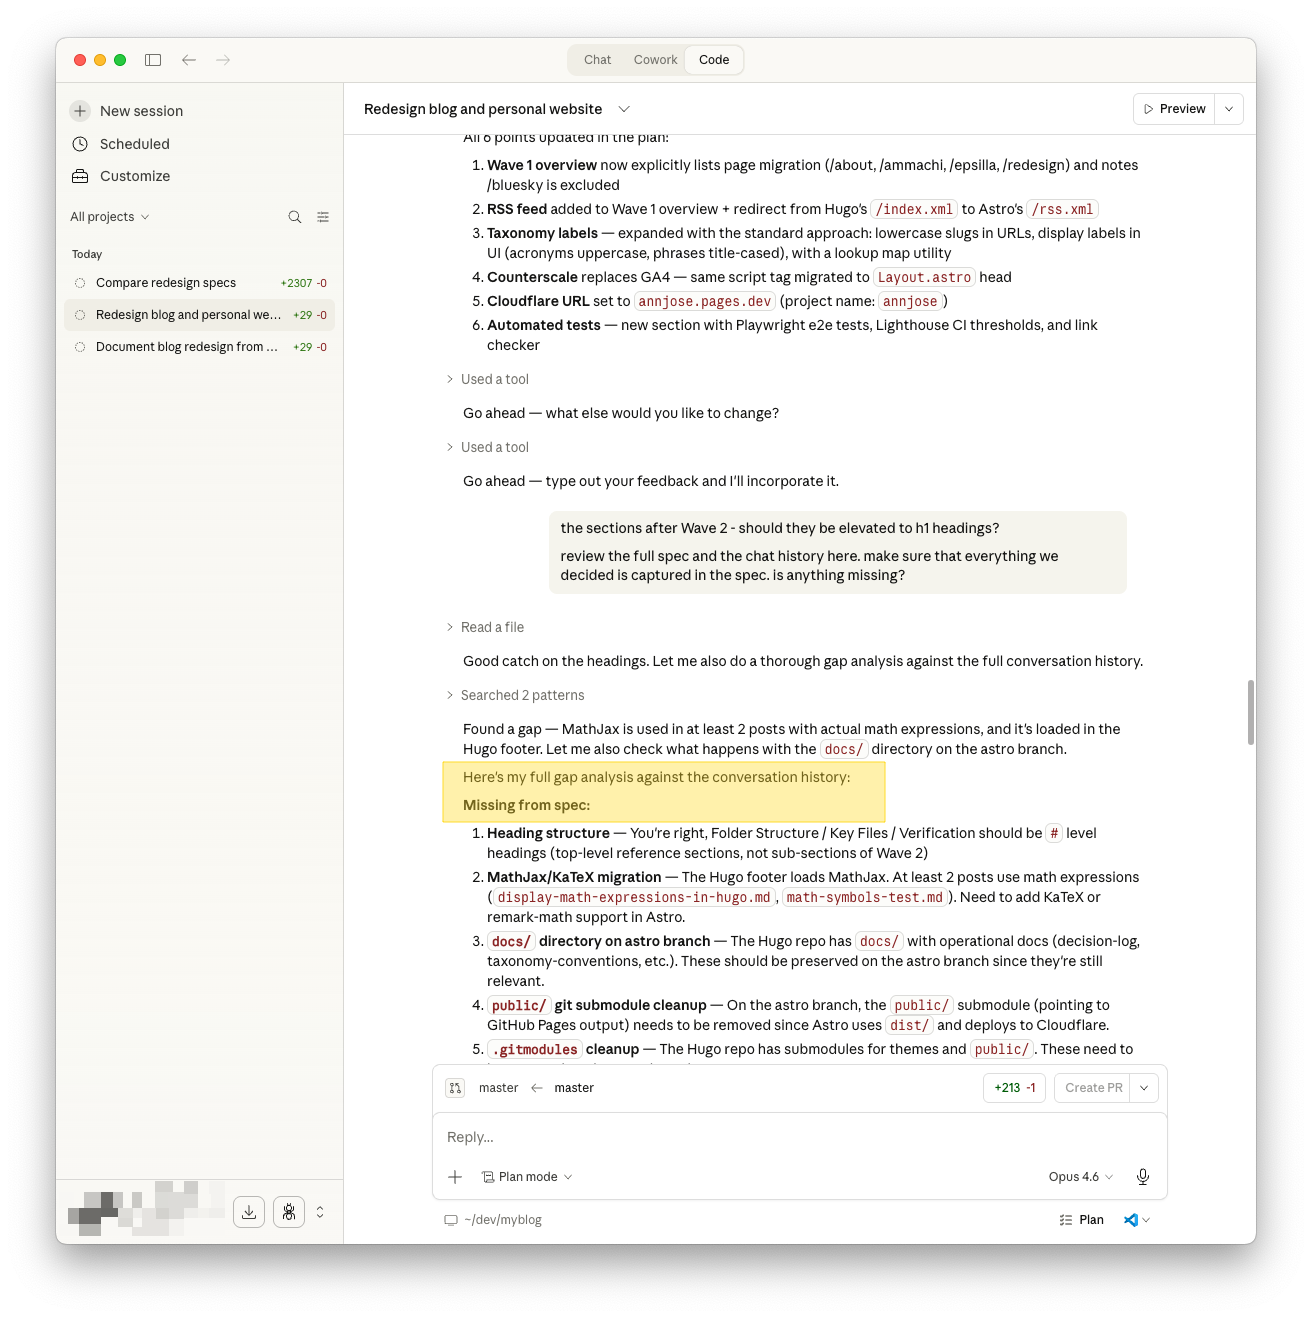This screenshot has height=1318, width=1312.
Task: Open the VS Code editor icon
Action: [1131, 1220]
